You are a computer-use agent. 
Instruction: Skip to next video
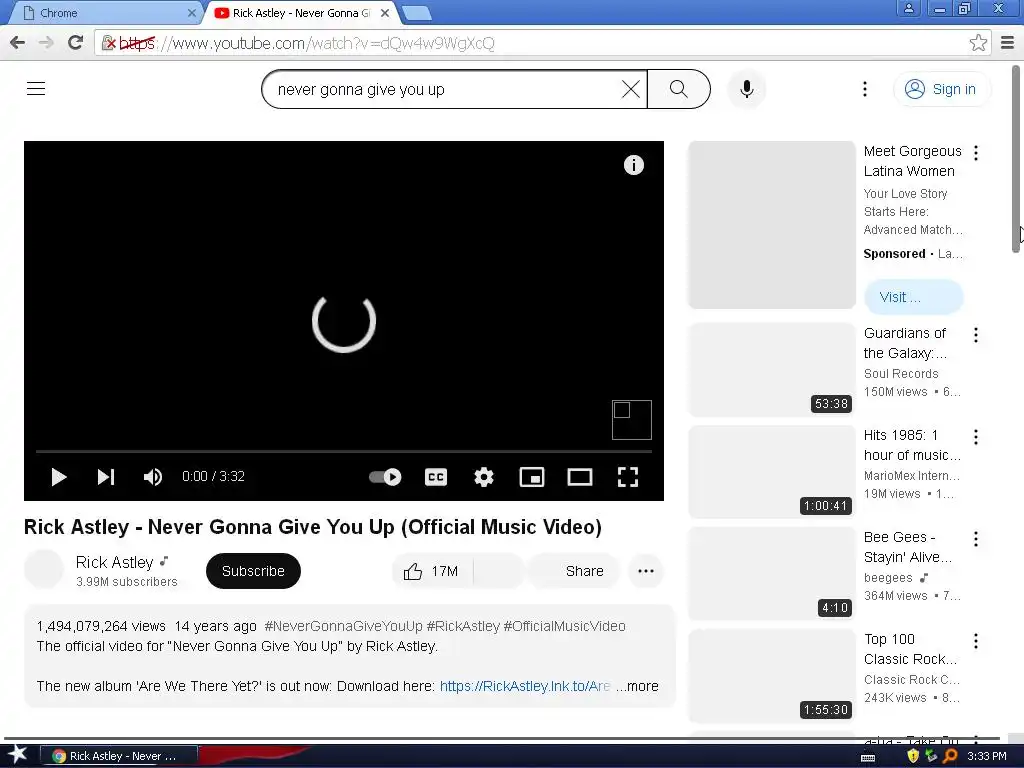click(106, 477)
